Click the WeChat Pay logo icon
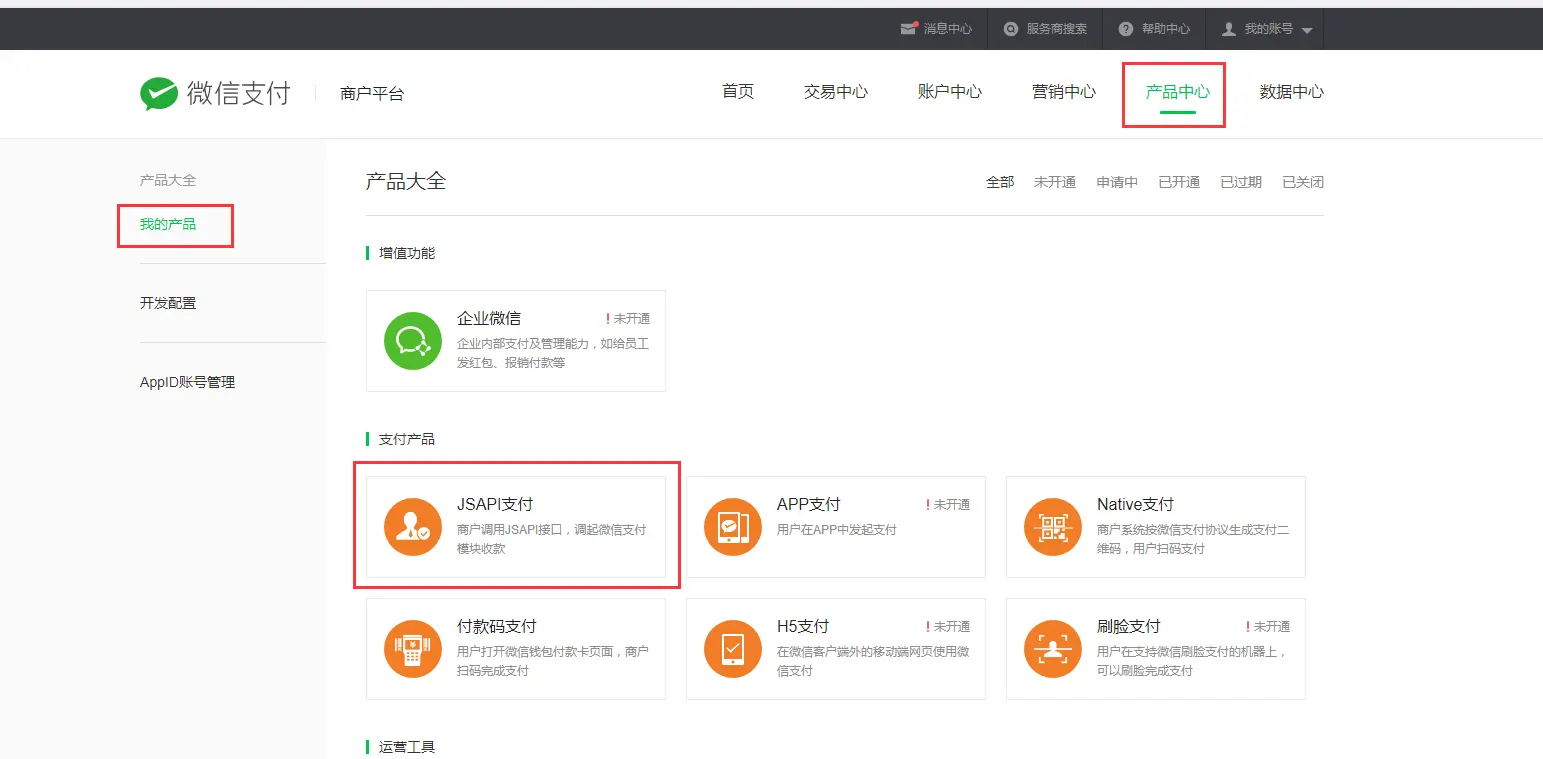Screen dimensions: 1543x759 pyautogui.click(x=159, y=93)
